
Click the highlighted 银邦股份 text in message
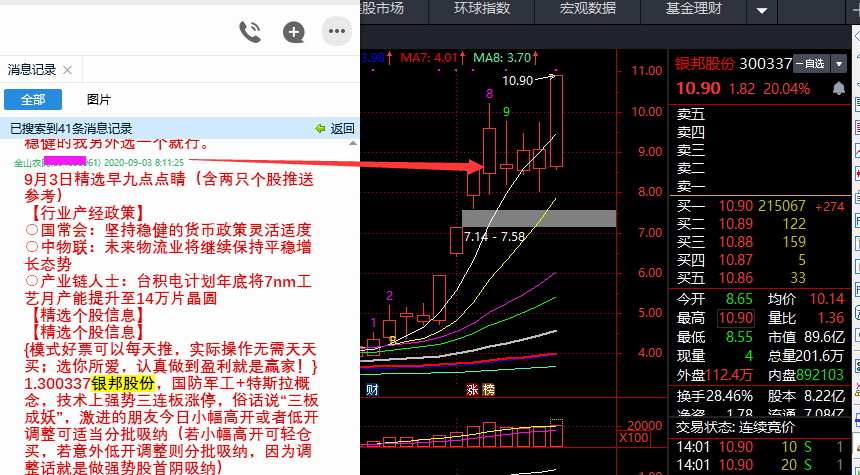pyautogui.click(x=123, y=383)
